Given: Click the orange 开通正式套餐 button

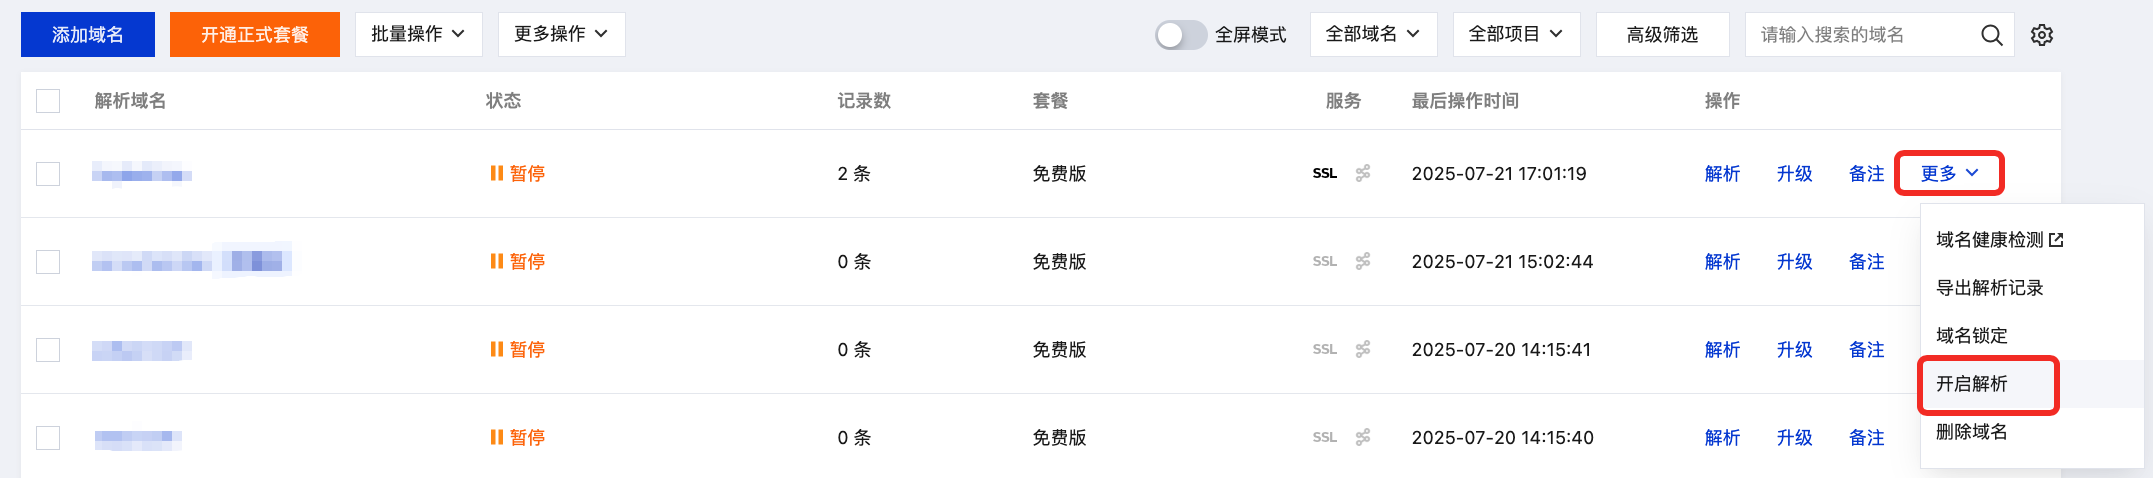Looking at the screenshot, I should 255,35.
